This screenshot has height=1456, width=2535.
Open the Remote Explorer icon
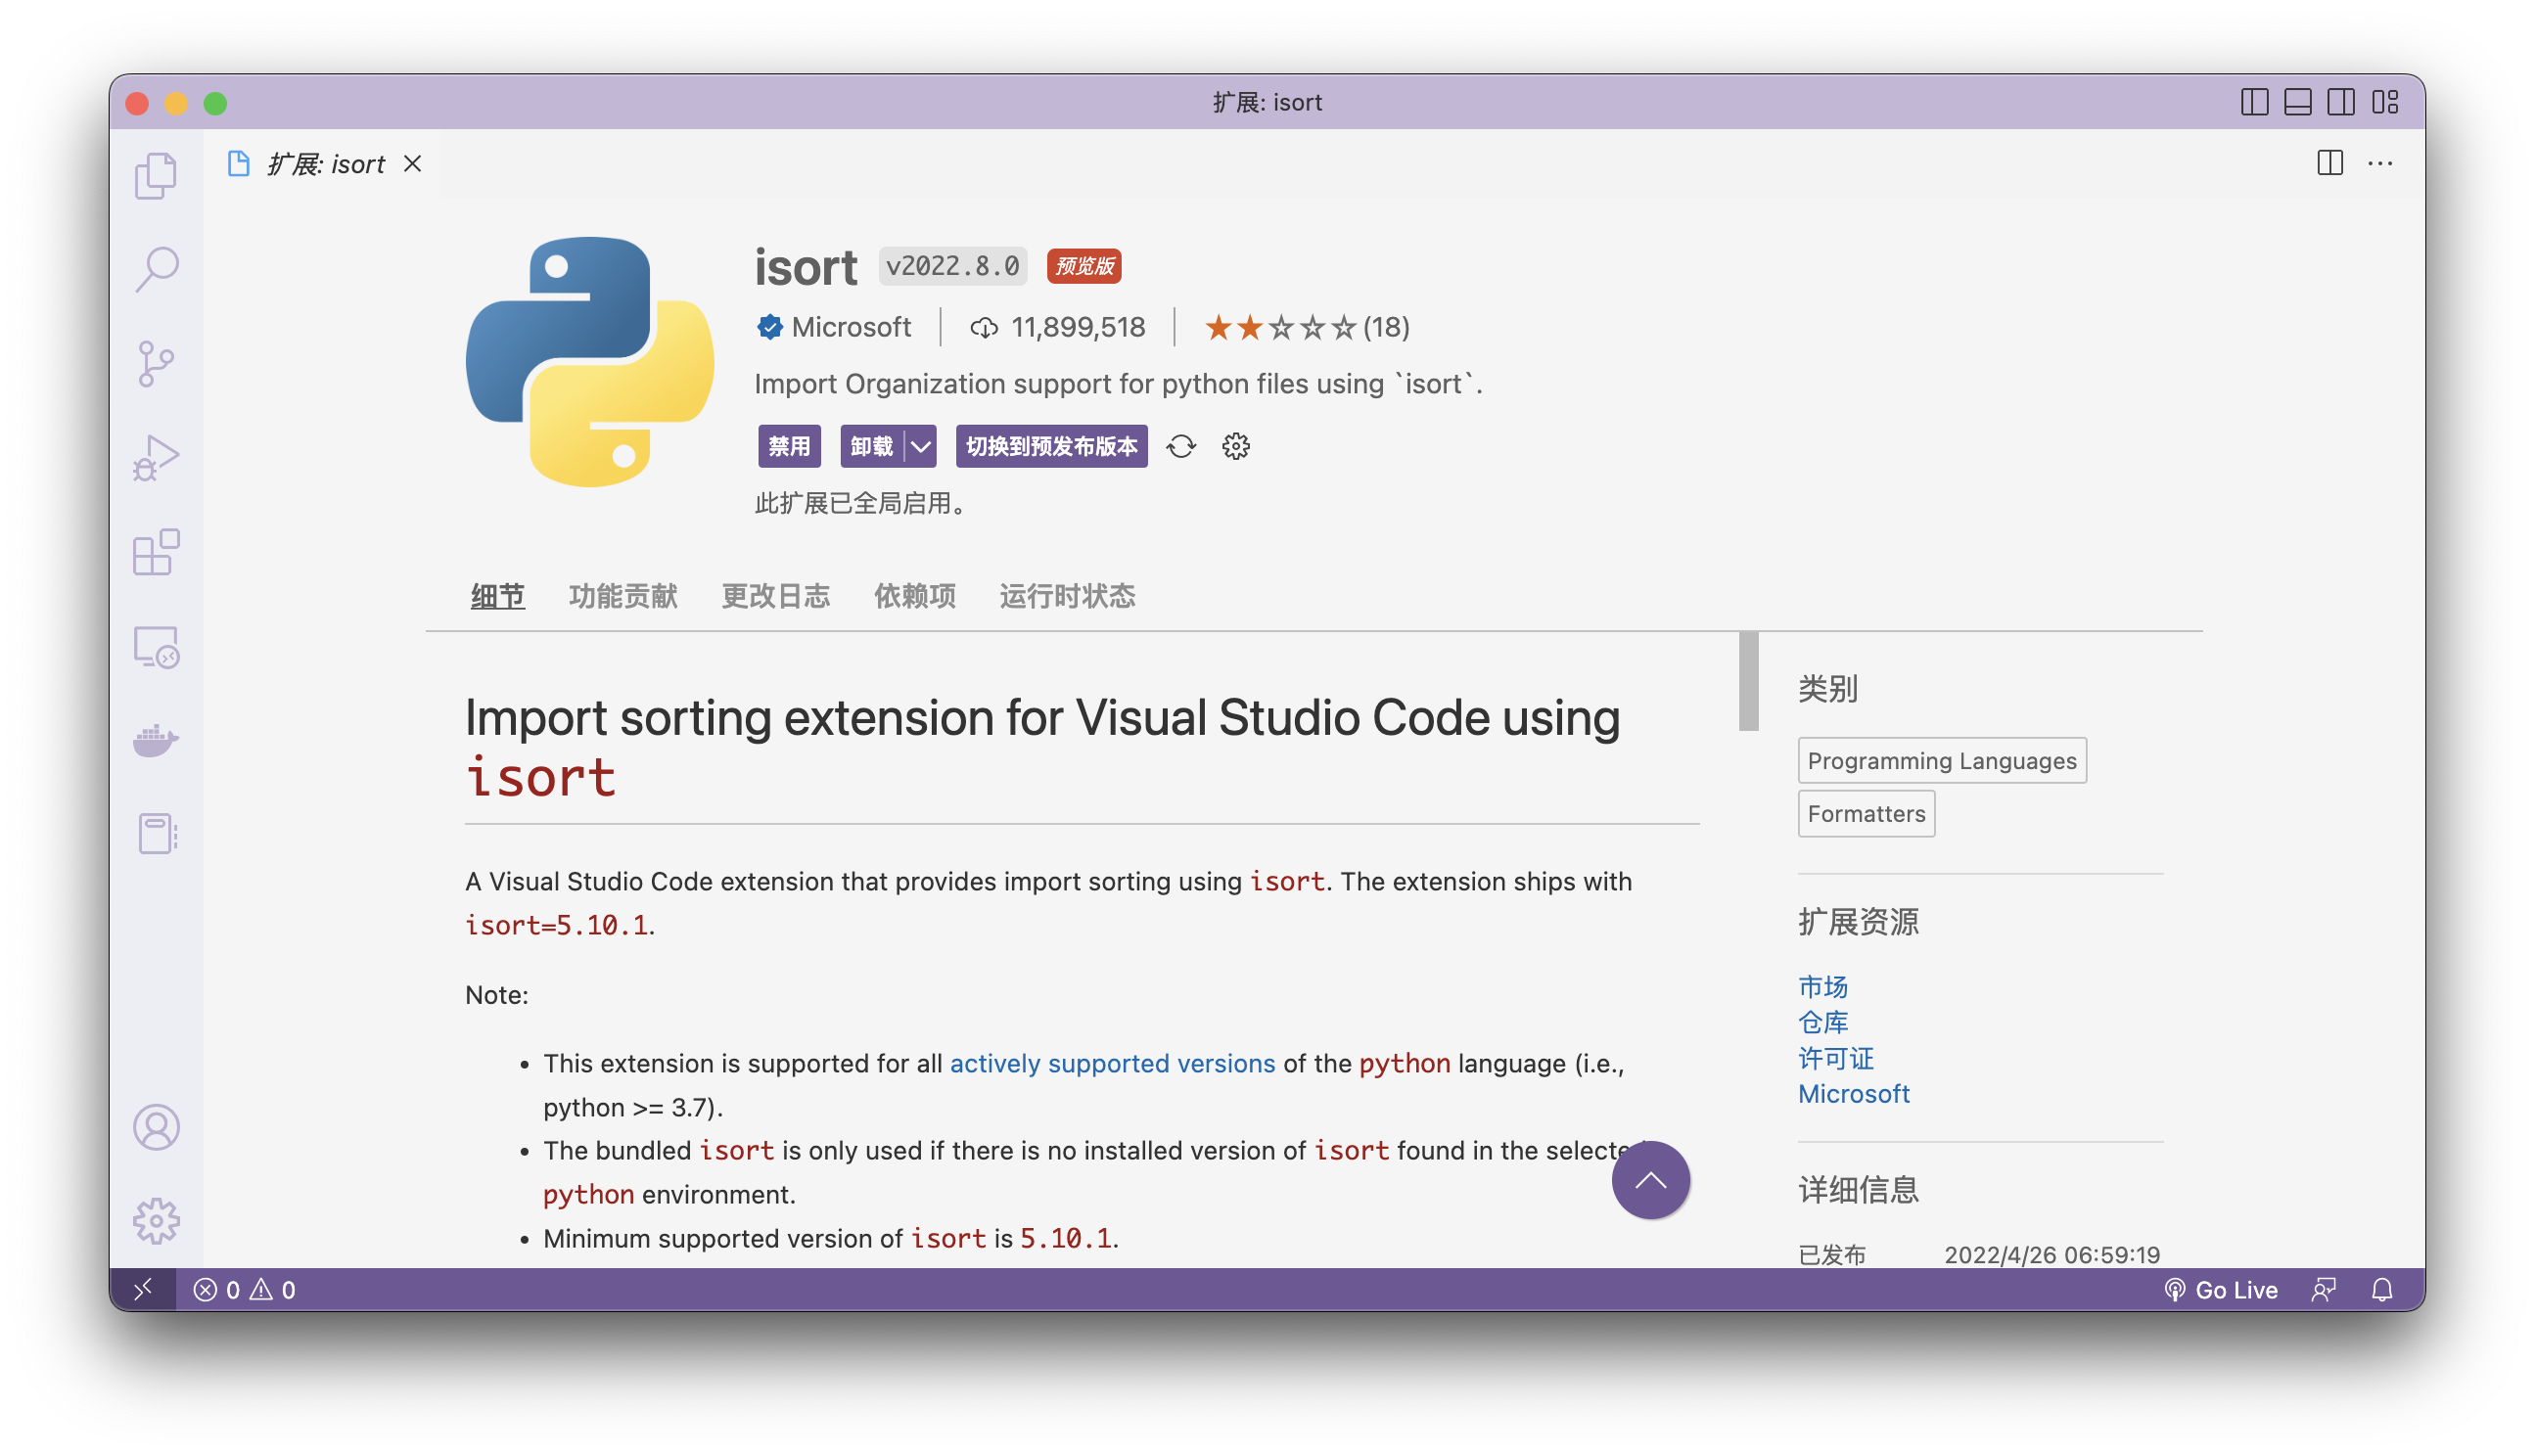click(156, 647)
